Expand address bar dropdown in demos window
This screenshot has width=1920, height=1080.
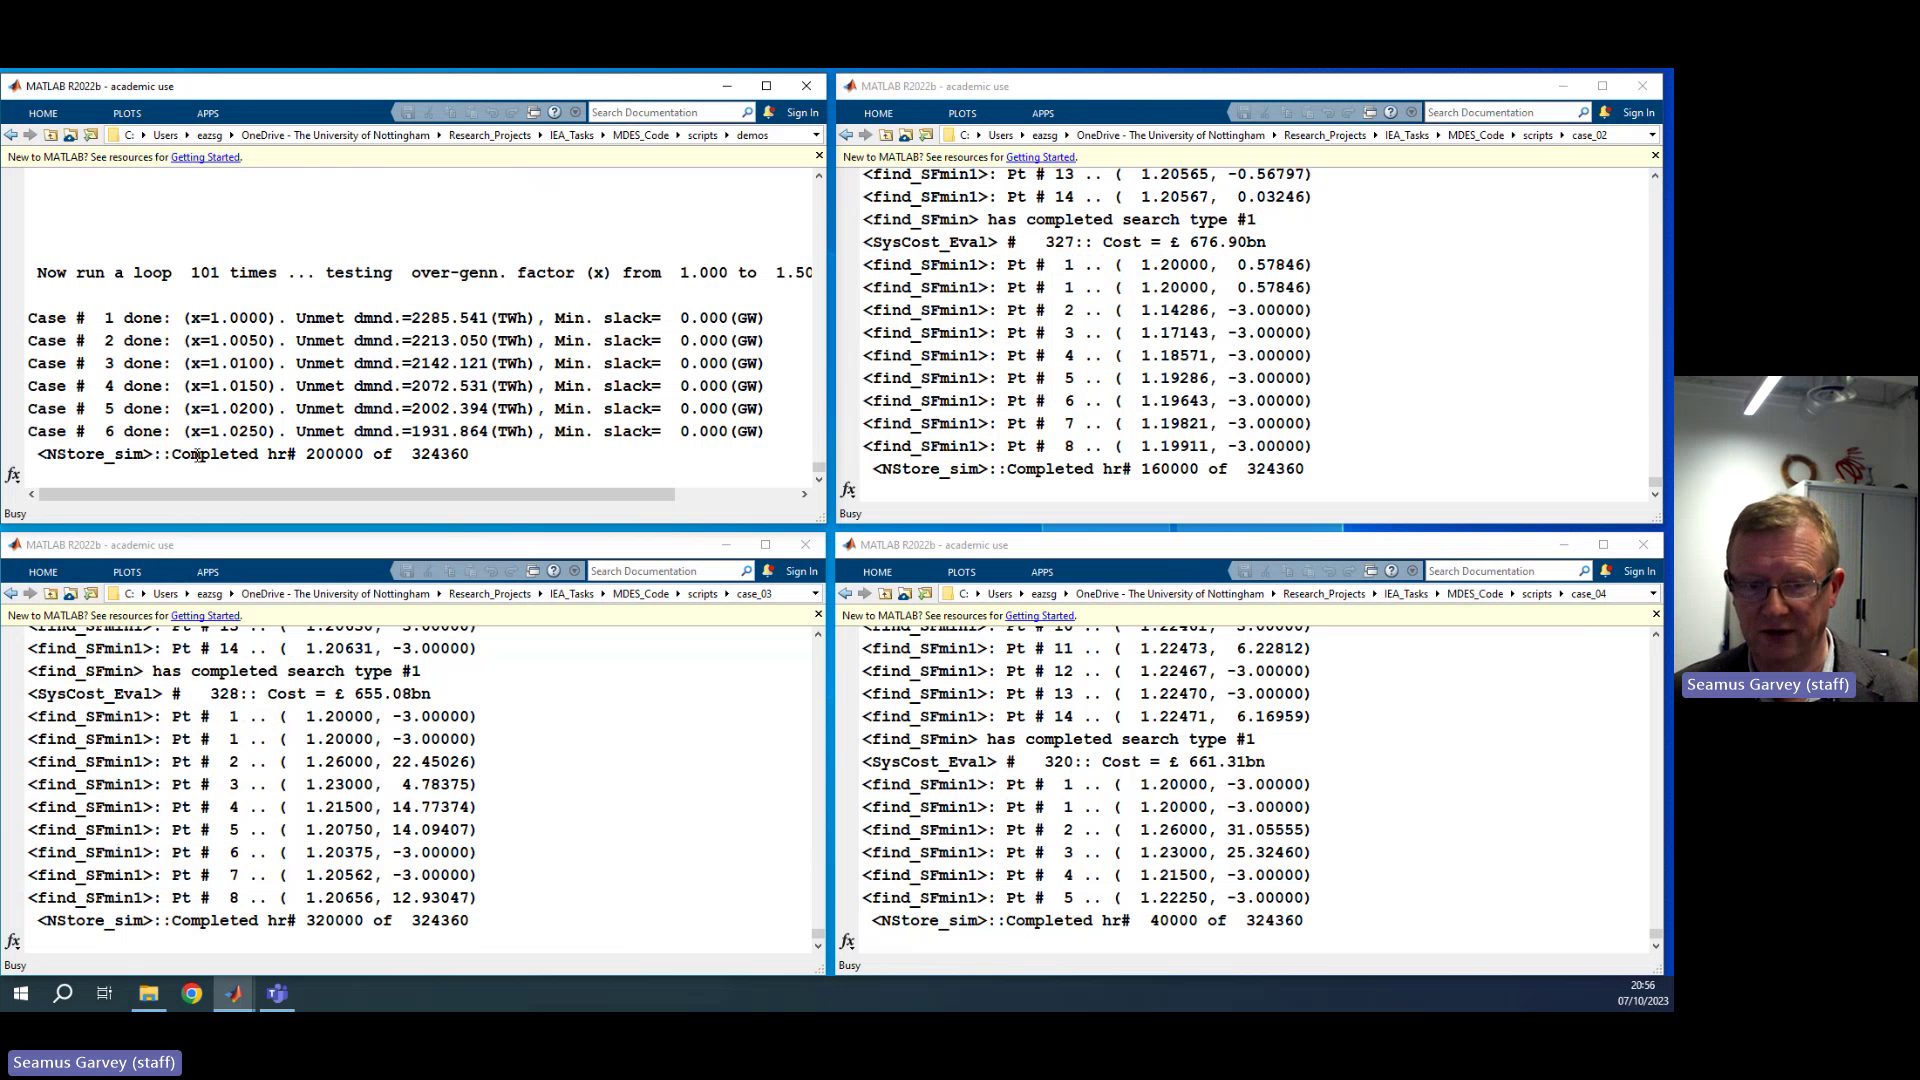click(x=816, y=135)
